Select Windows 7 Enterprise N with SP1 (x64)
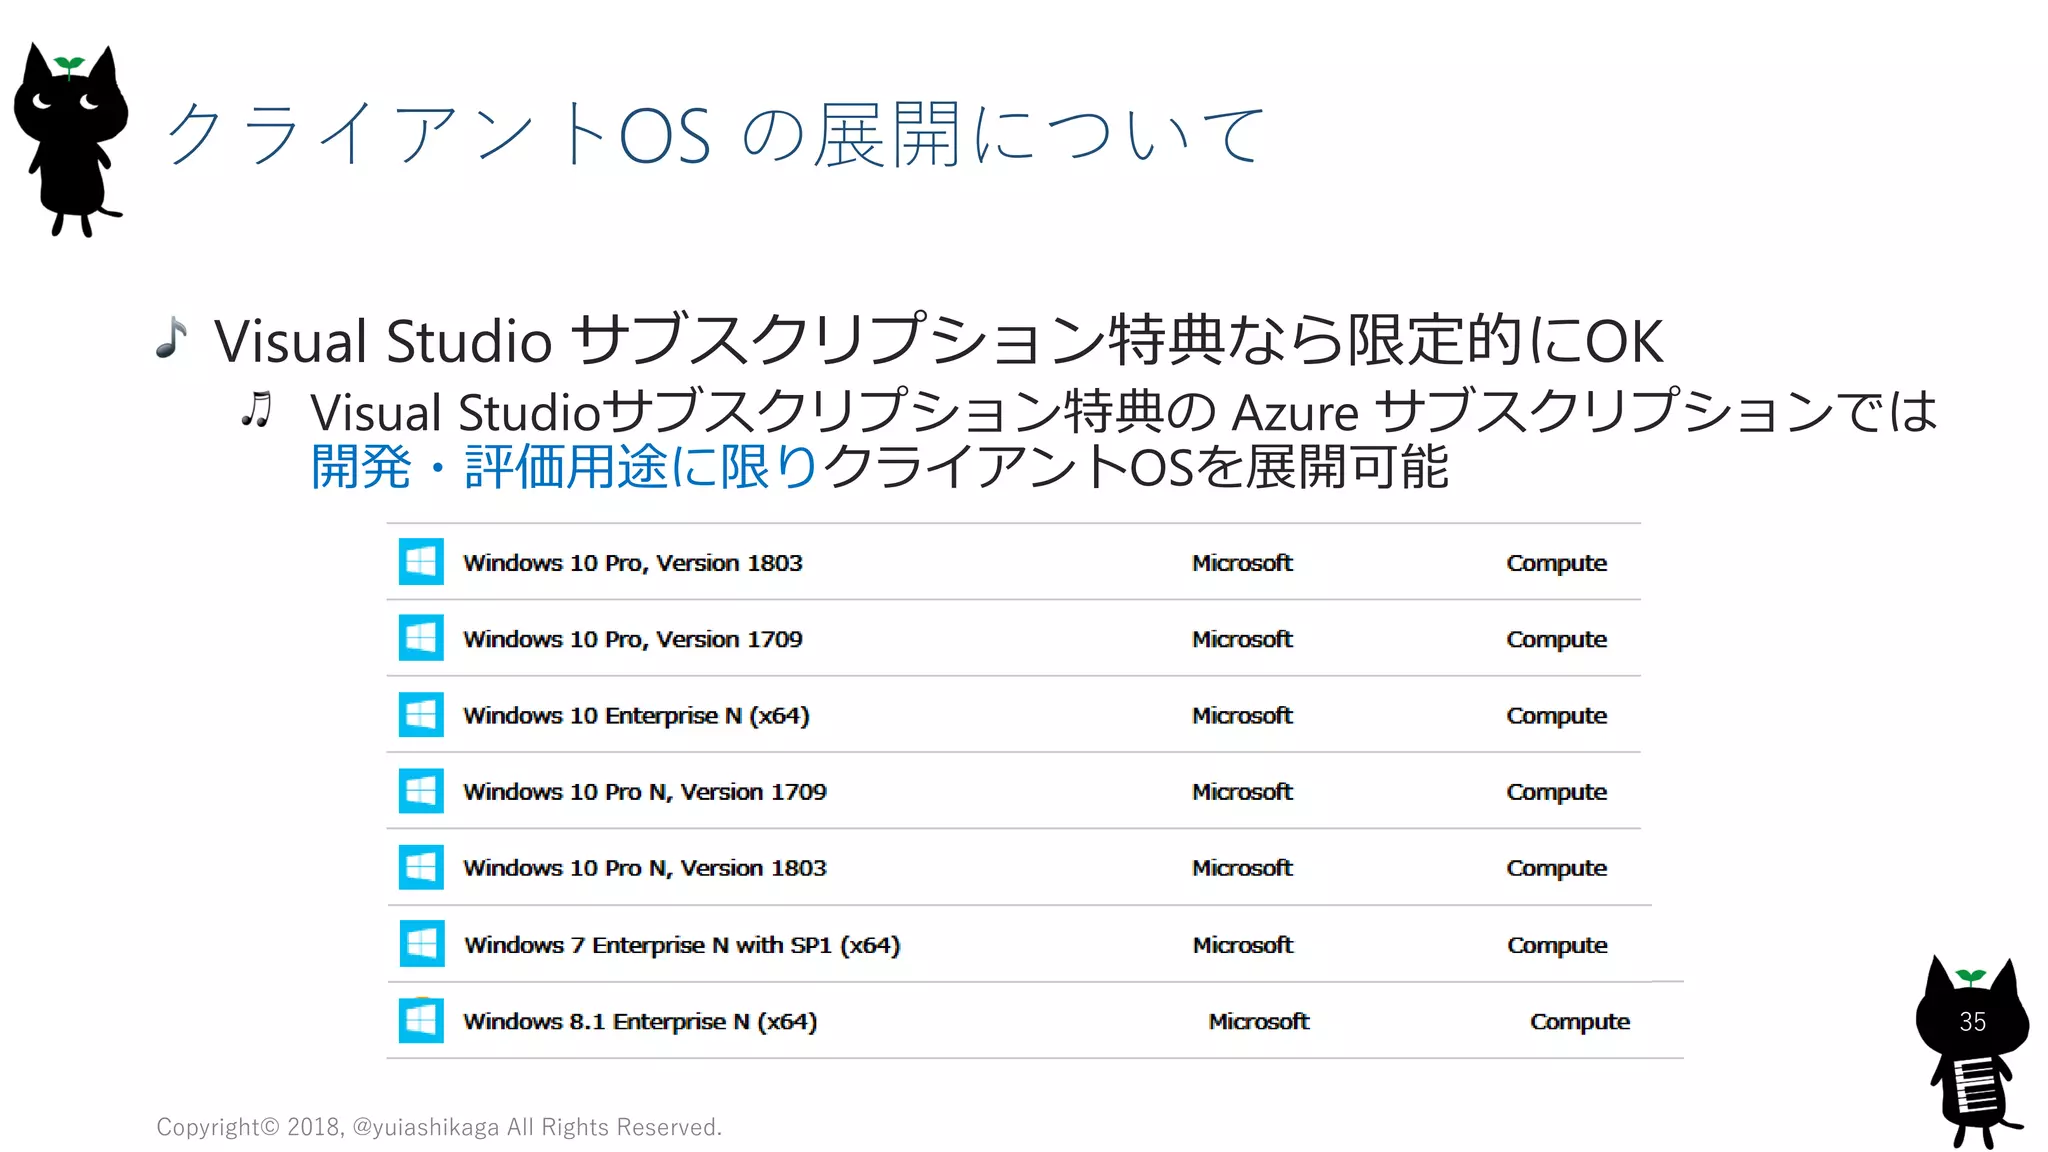 682,945
